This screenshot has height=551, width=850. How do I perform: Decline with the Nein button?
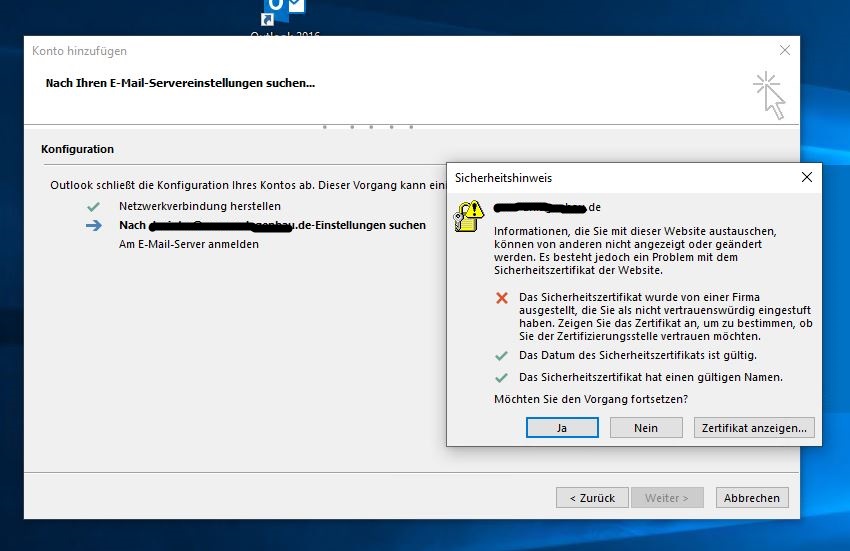tap(646, 428)
